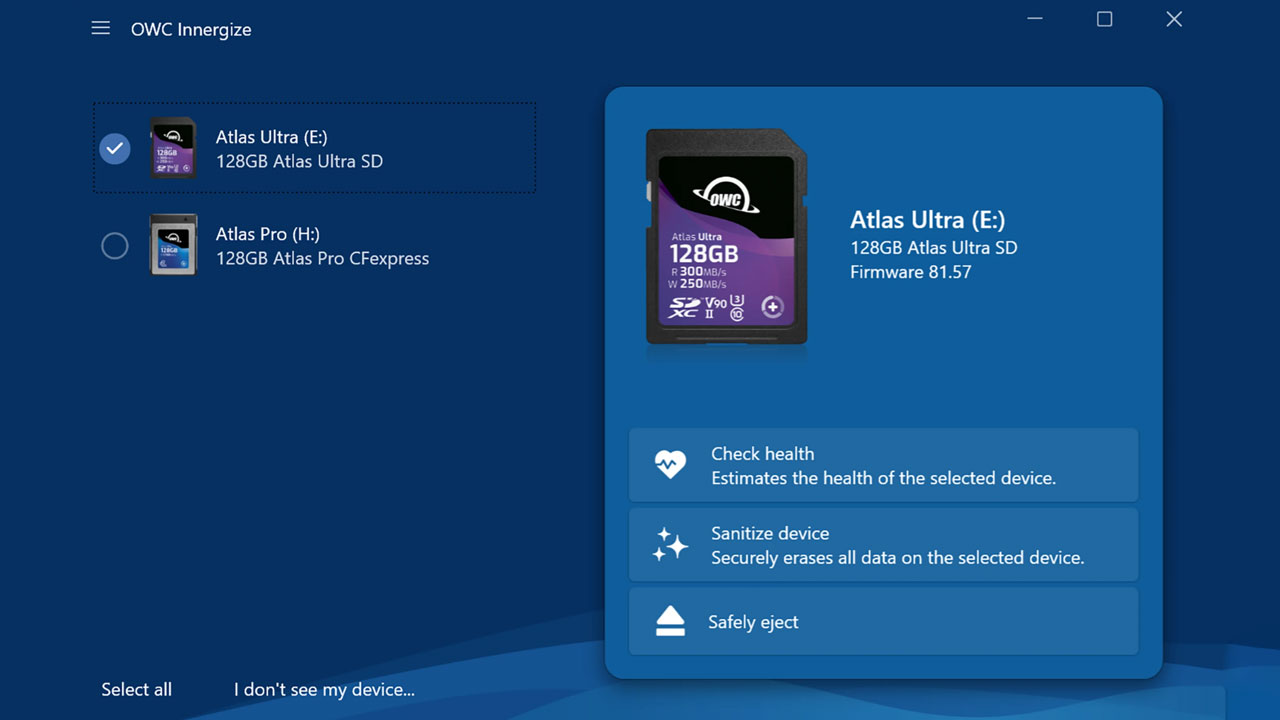The height and width of the screenshot is (720, 1280).
Task: Click the Atlas Ultra SD card thumbnail in list
Action: tap(173, 148)
